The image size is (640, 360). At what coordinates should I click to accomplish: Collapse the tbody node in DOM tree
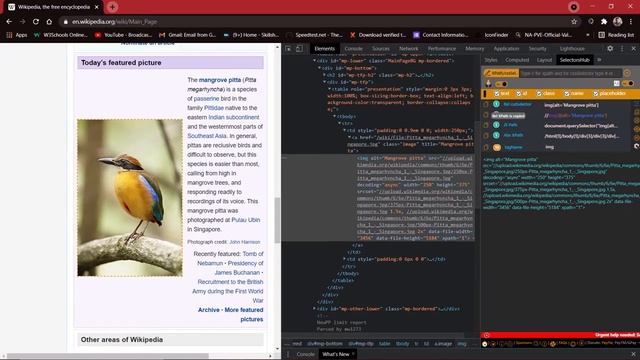coord(335,116)
